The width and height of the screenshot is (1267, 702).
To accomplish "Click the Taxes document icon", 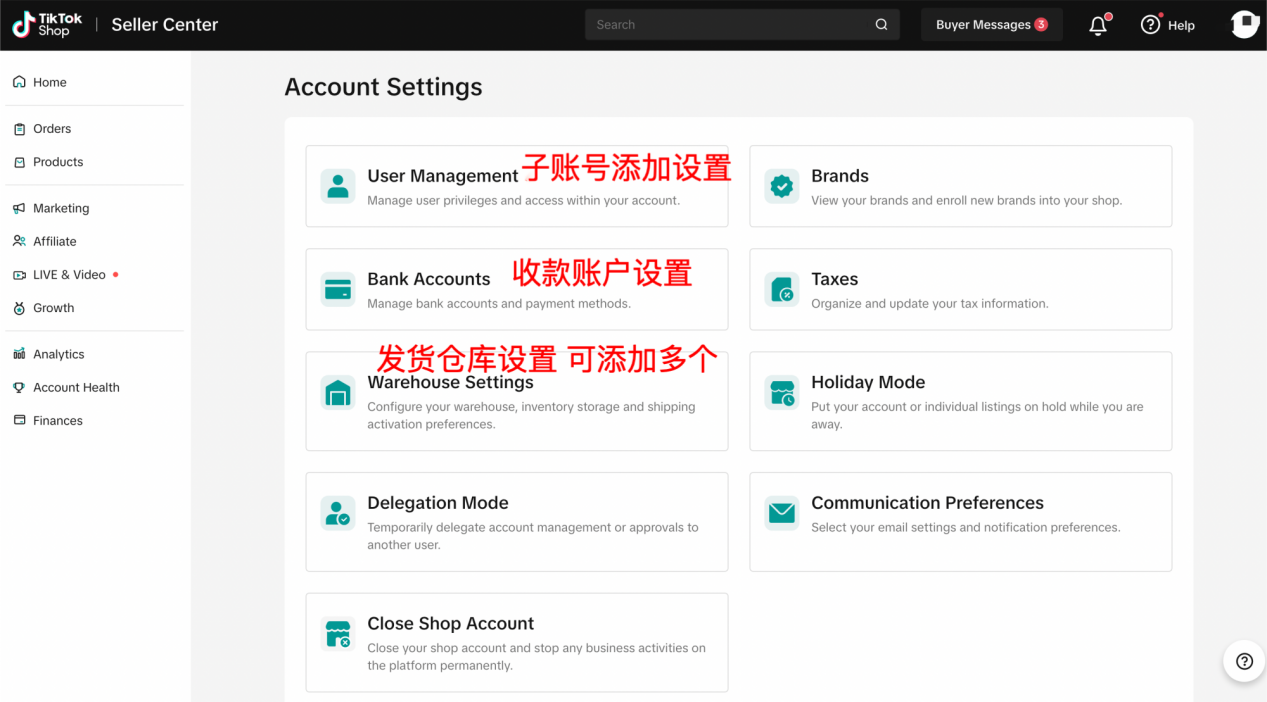I will click(782, 289).
